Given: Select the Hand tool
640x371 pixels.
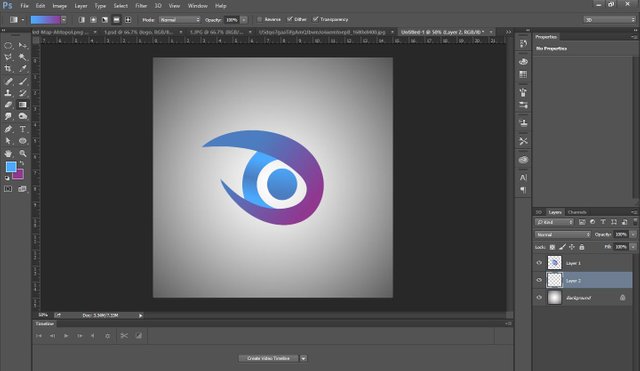Looking at the screenshot, I should pos(8,153).
